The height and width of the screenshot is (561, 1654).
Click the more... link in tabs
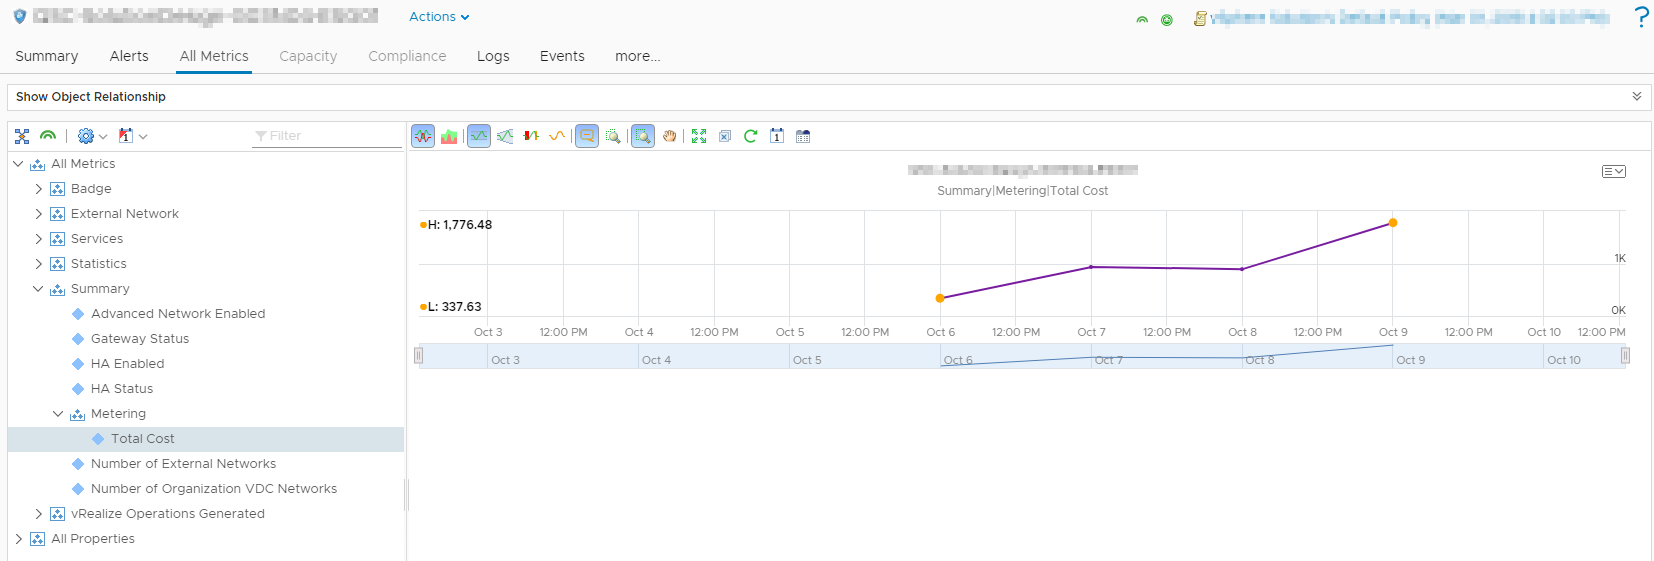click(637, 56)
